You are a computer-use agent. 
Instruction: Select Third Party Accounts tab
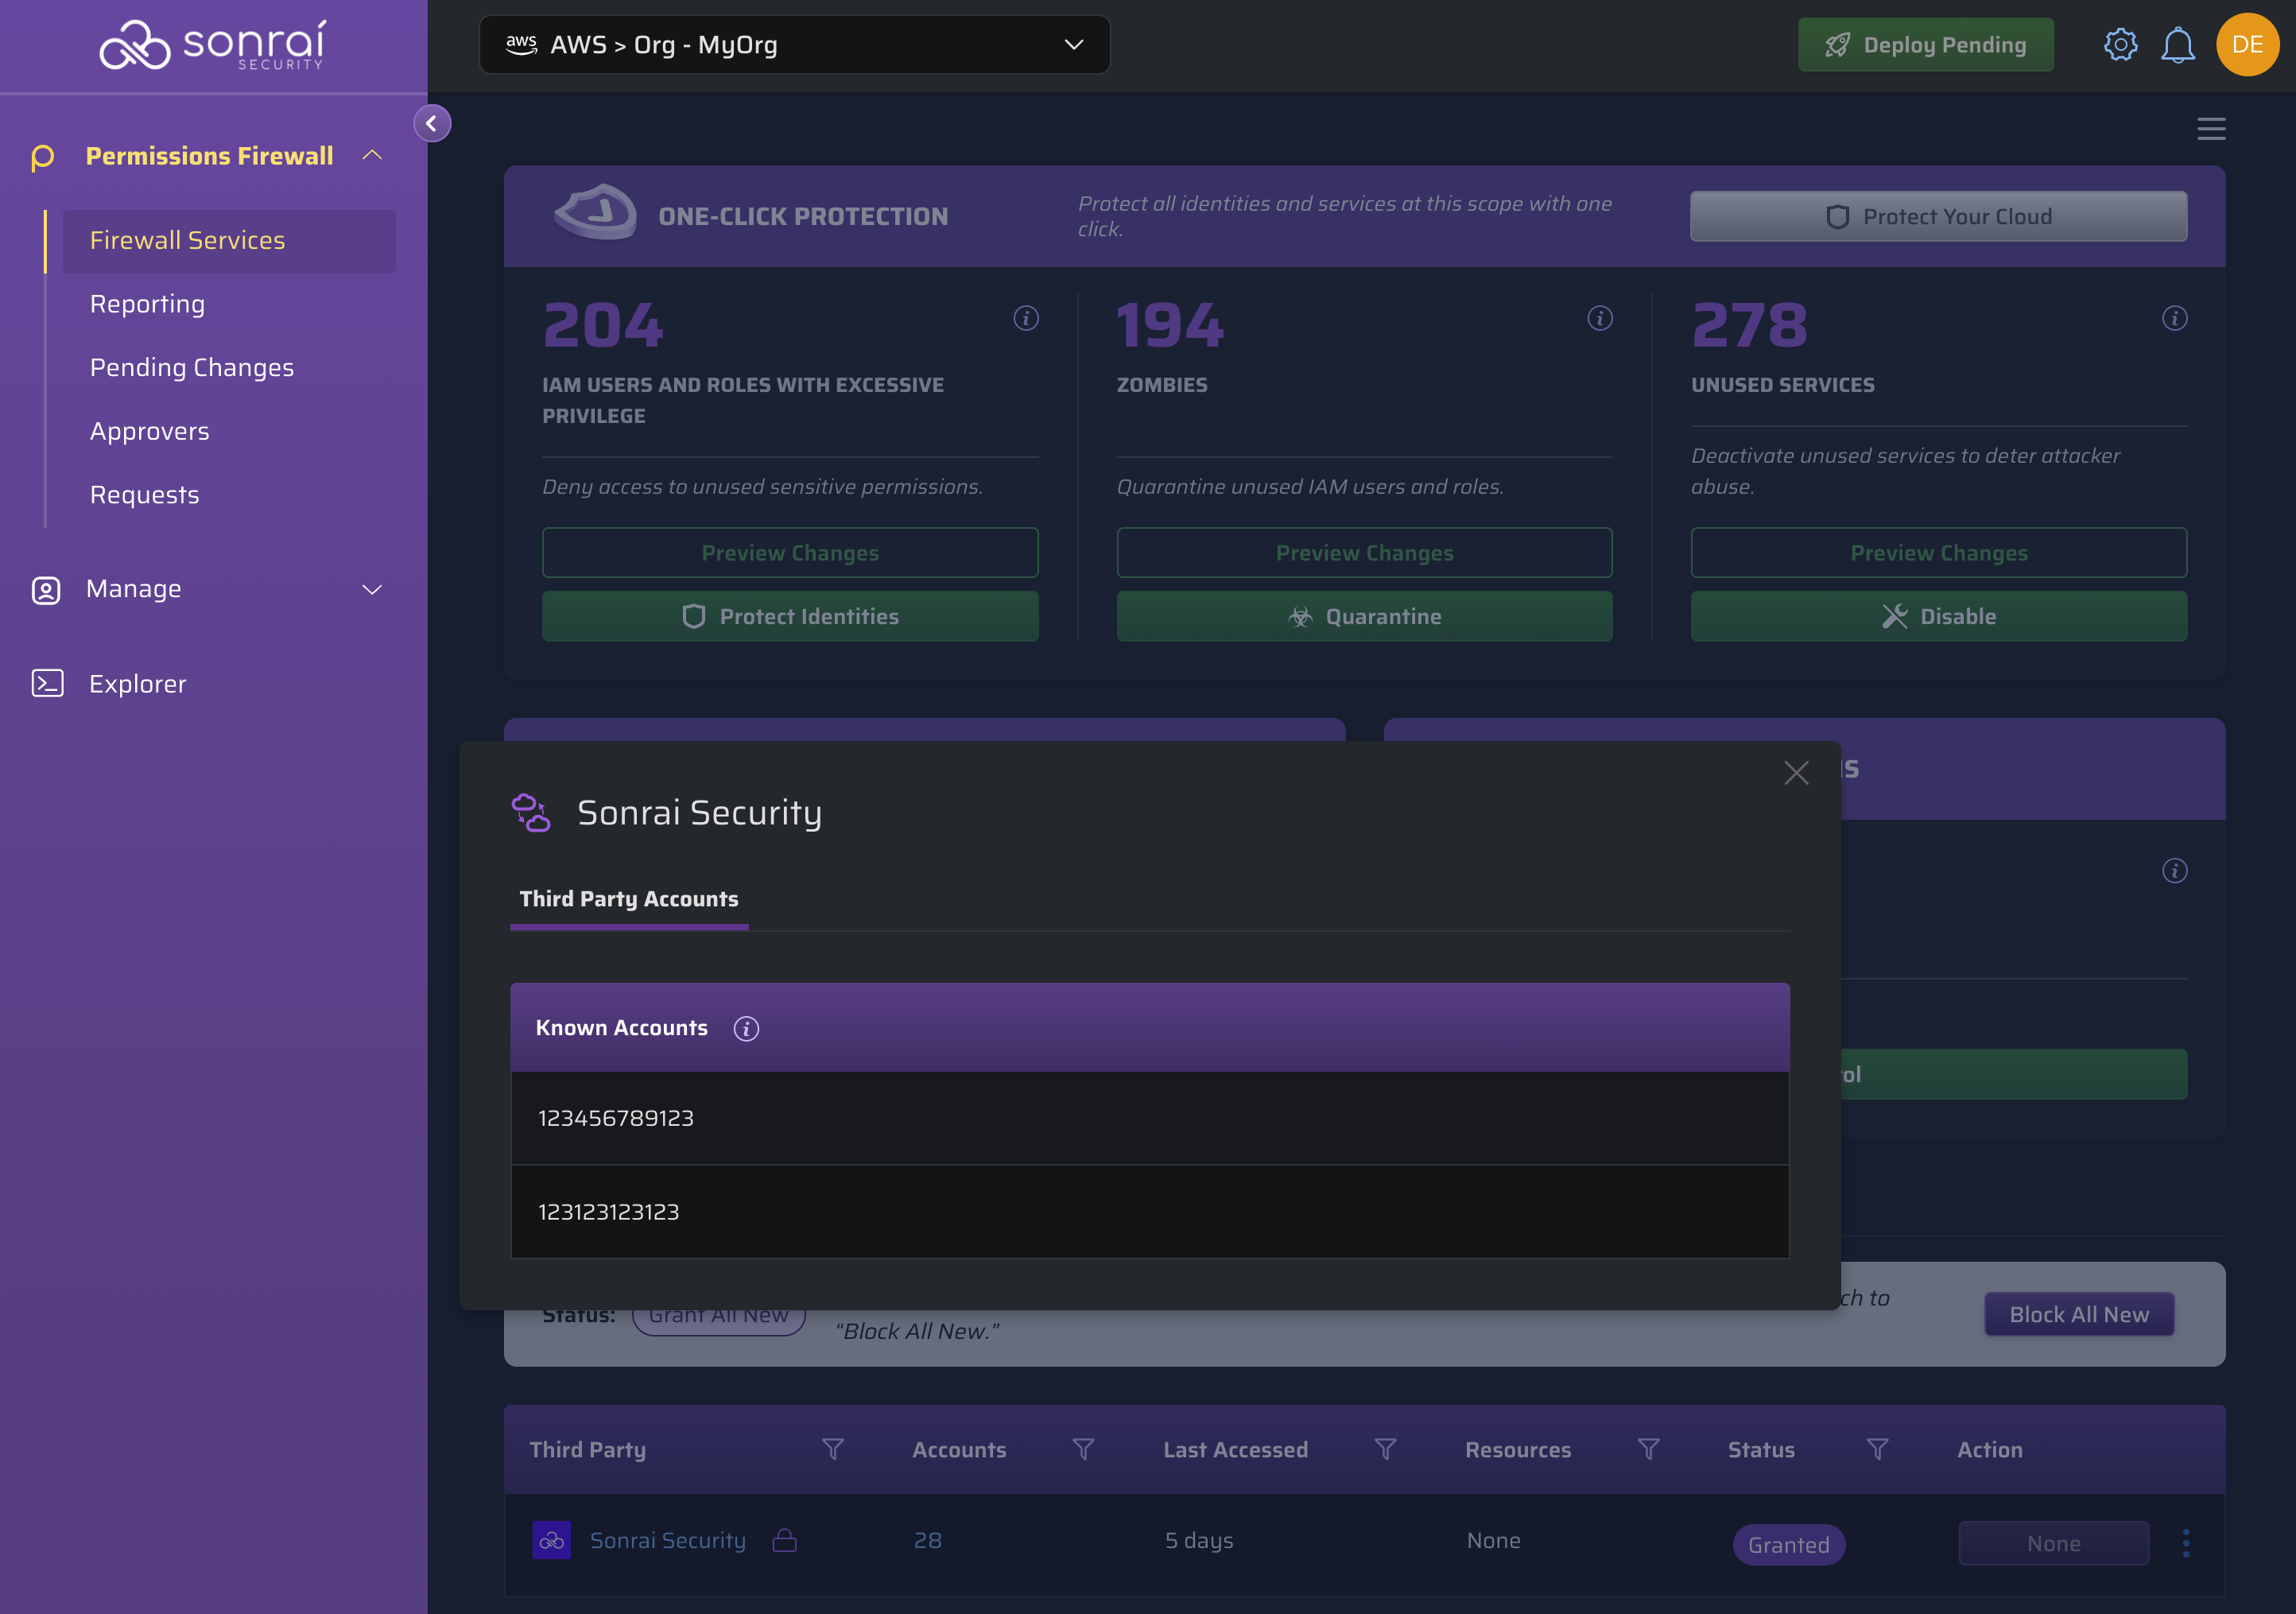click(x=629, y=899)
